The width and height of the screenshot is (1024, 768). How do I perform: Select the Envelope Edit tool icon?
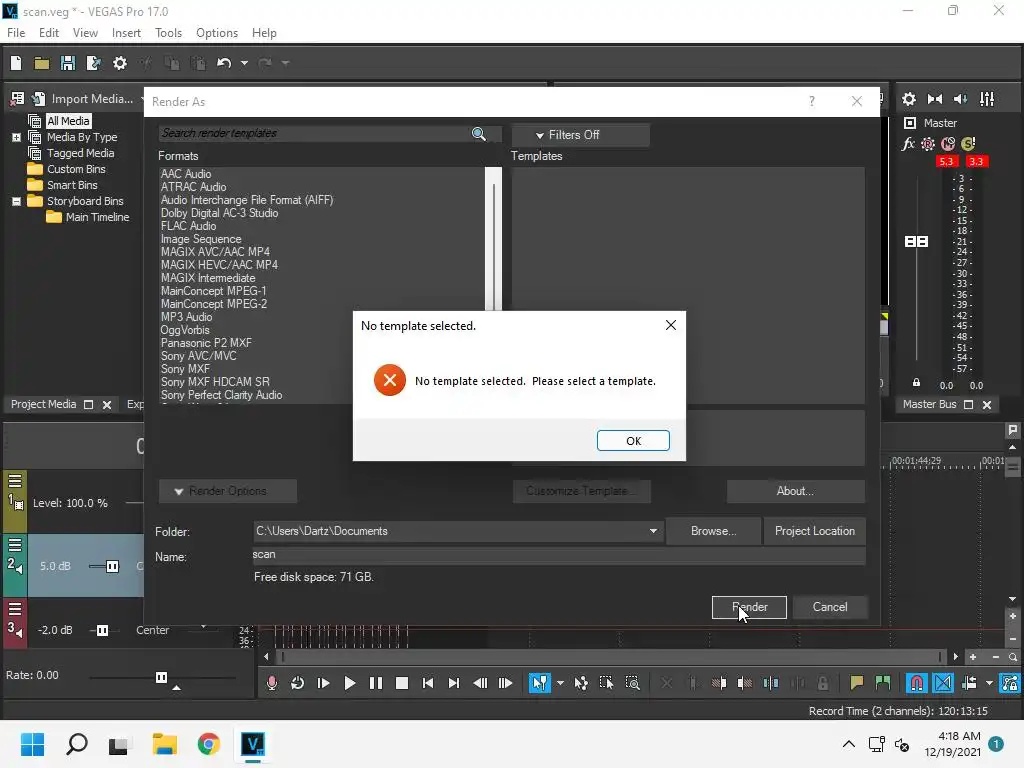[581, 684]
